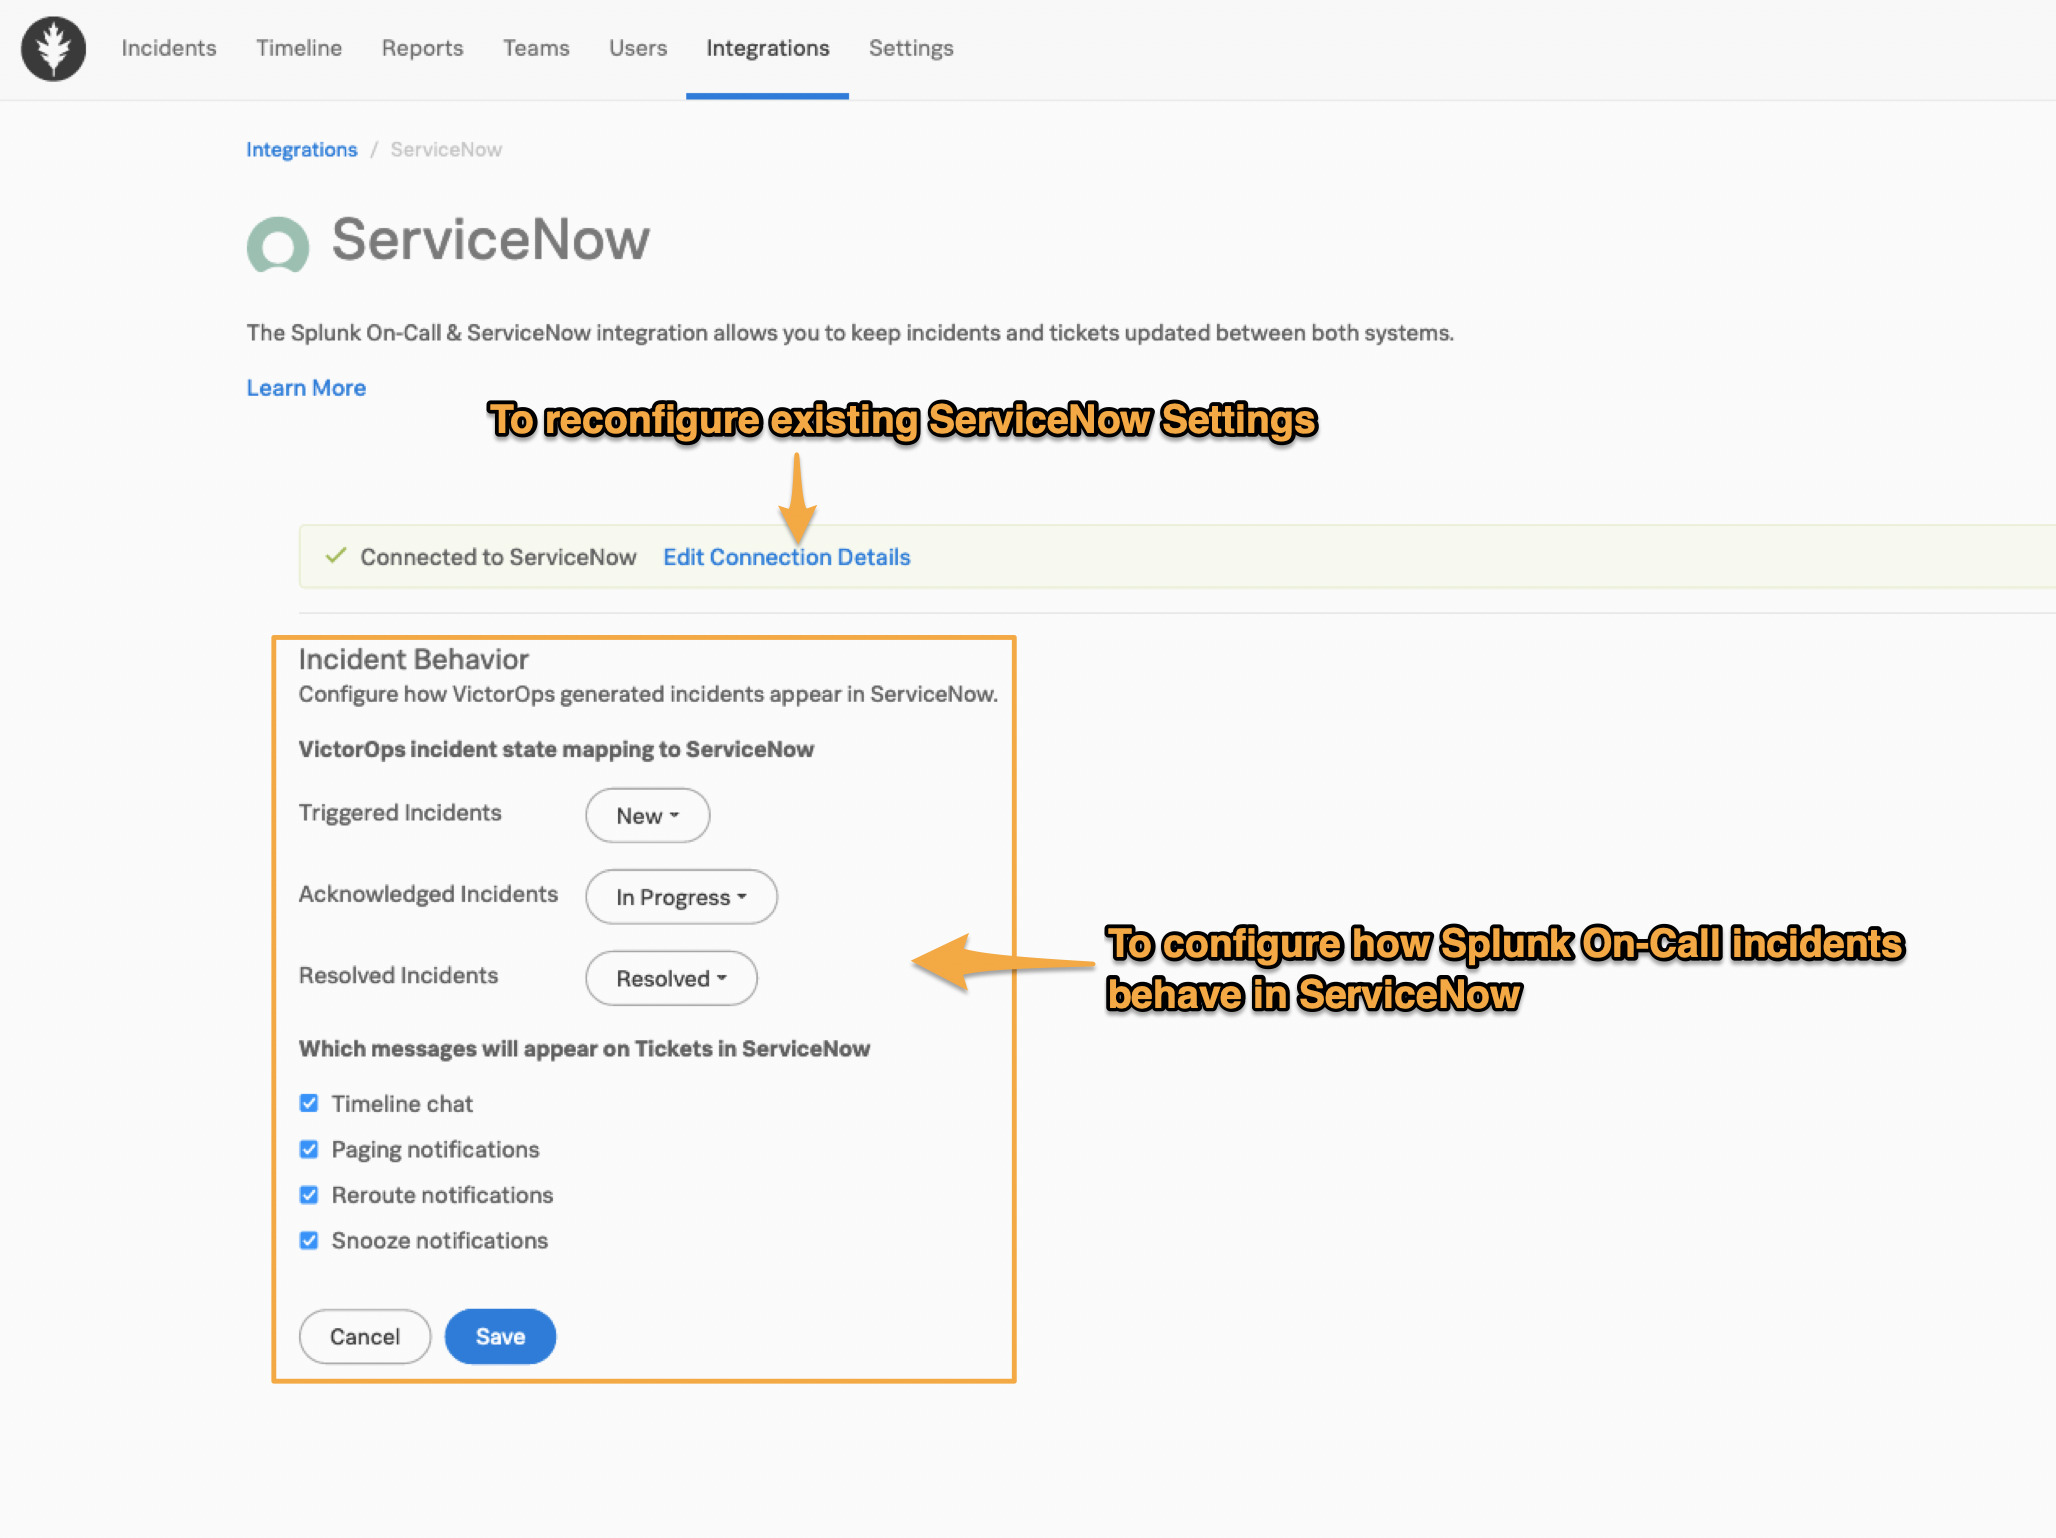Switch to the Incidents tab
2056x1538 pixels.
[x=168, y=48]
